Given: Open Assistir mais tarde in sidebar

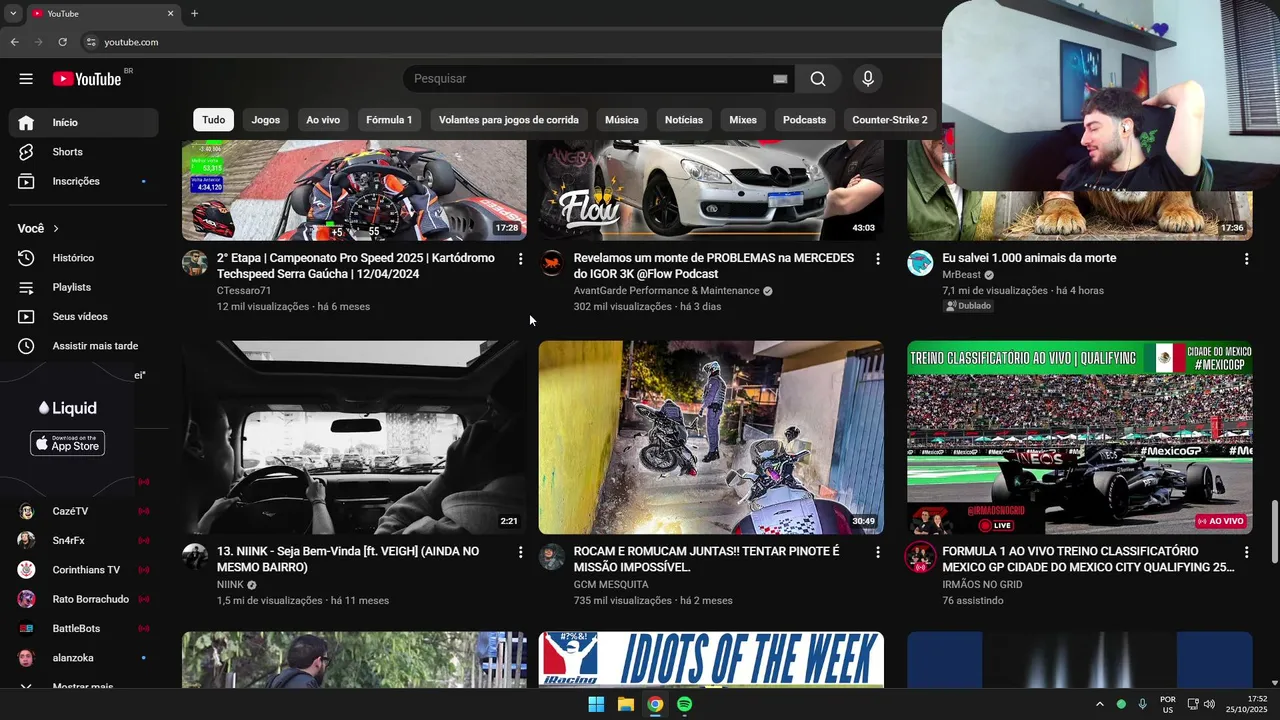Looking at the screenshot, I should click(83, 346).
